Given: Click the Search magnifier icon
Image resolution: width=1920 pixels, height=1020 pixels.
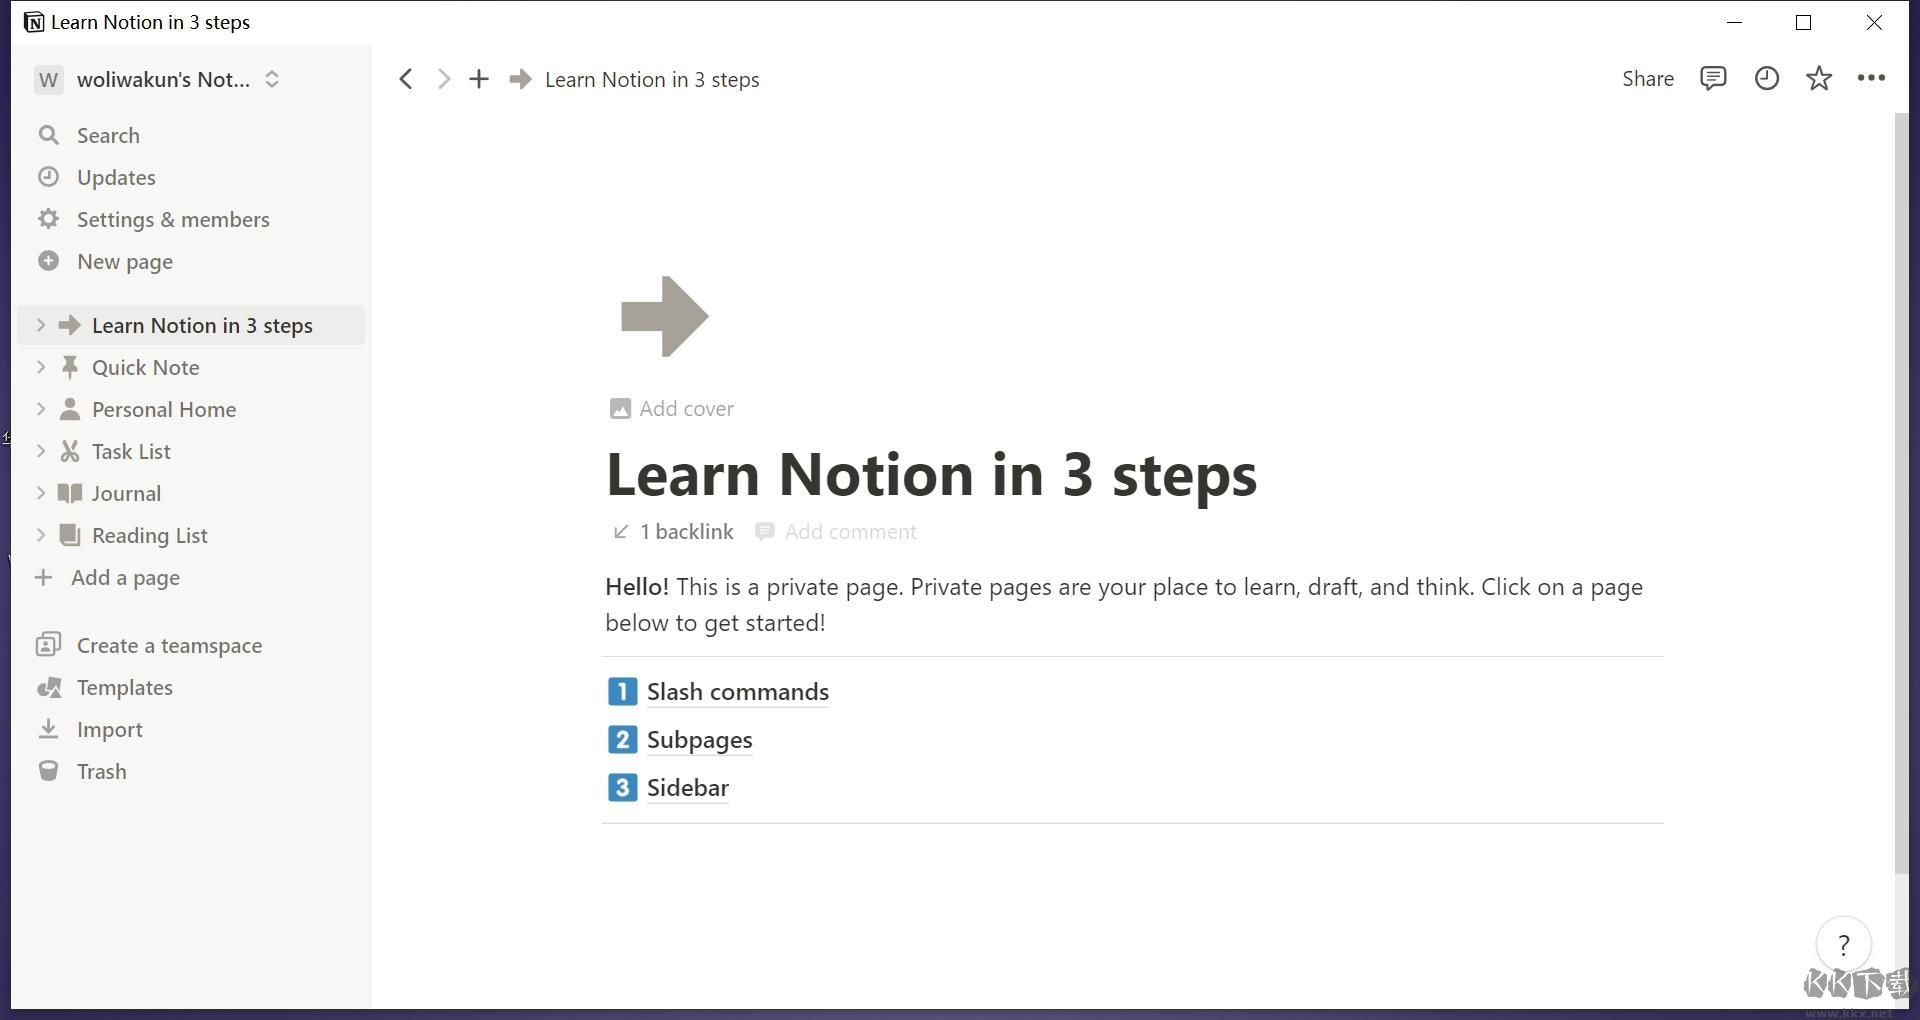Looking at the screenshot, I should (x=48, y=135).
